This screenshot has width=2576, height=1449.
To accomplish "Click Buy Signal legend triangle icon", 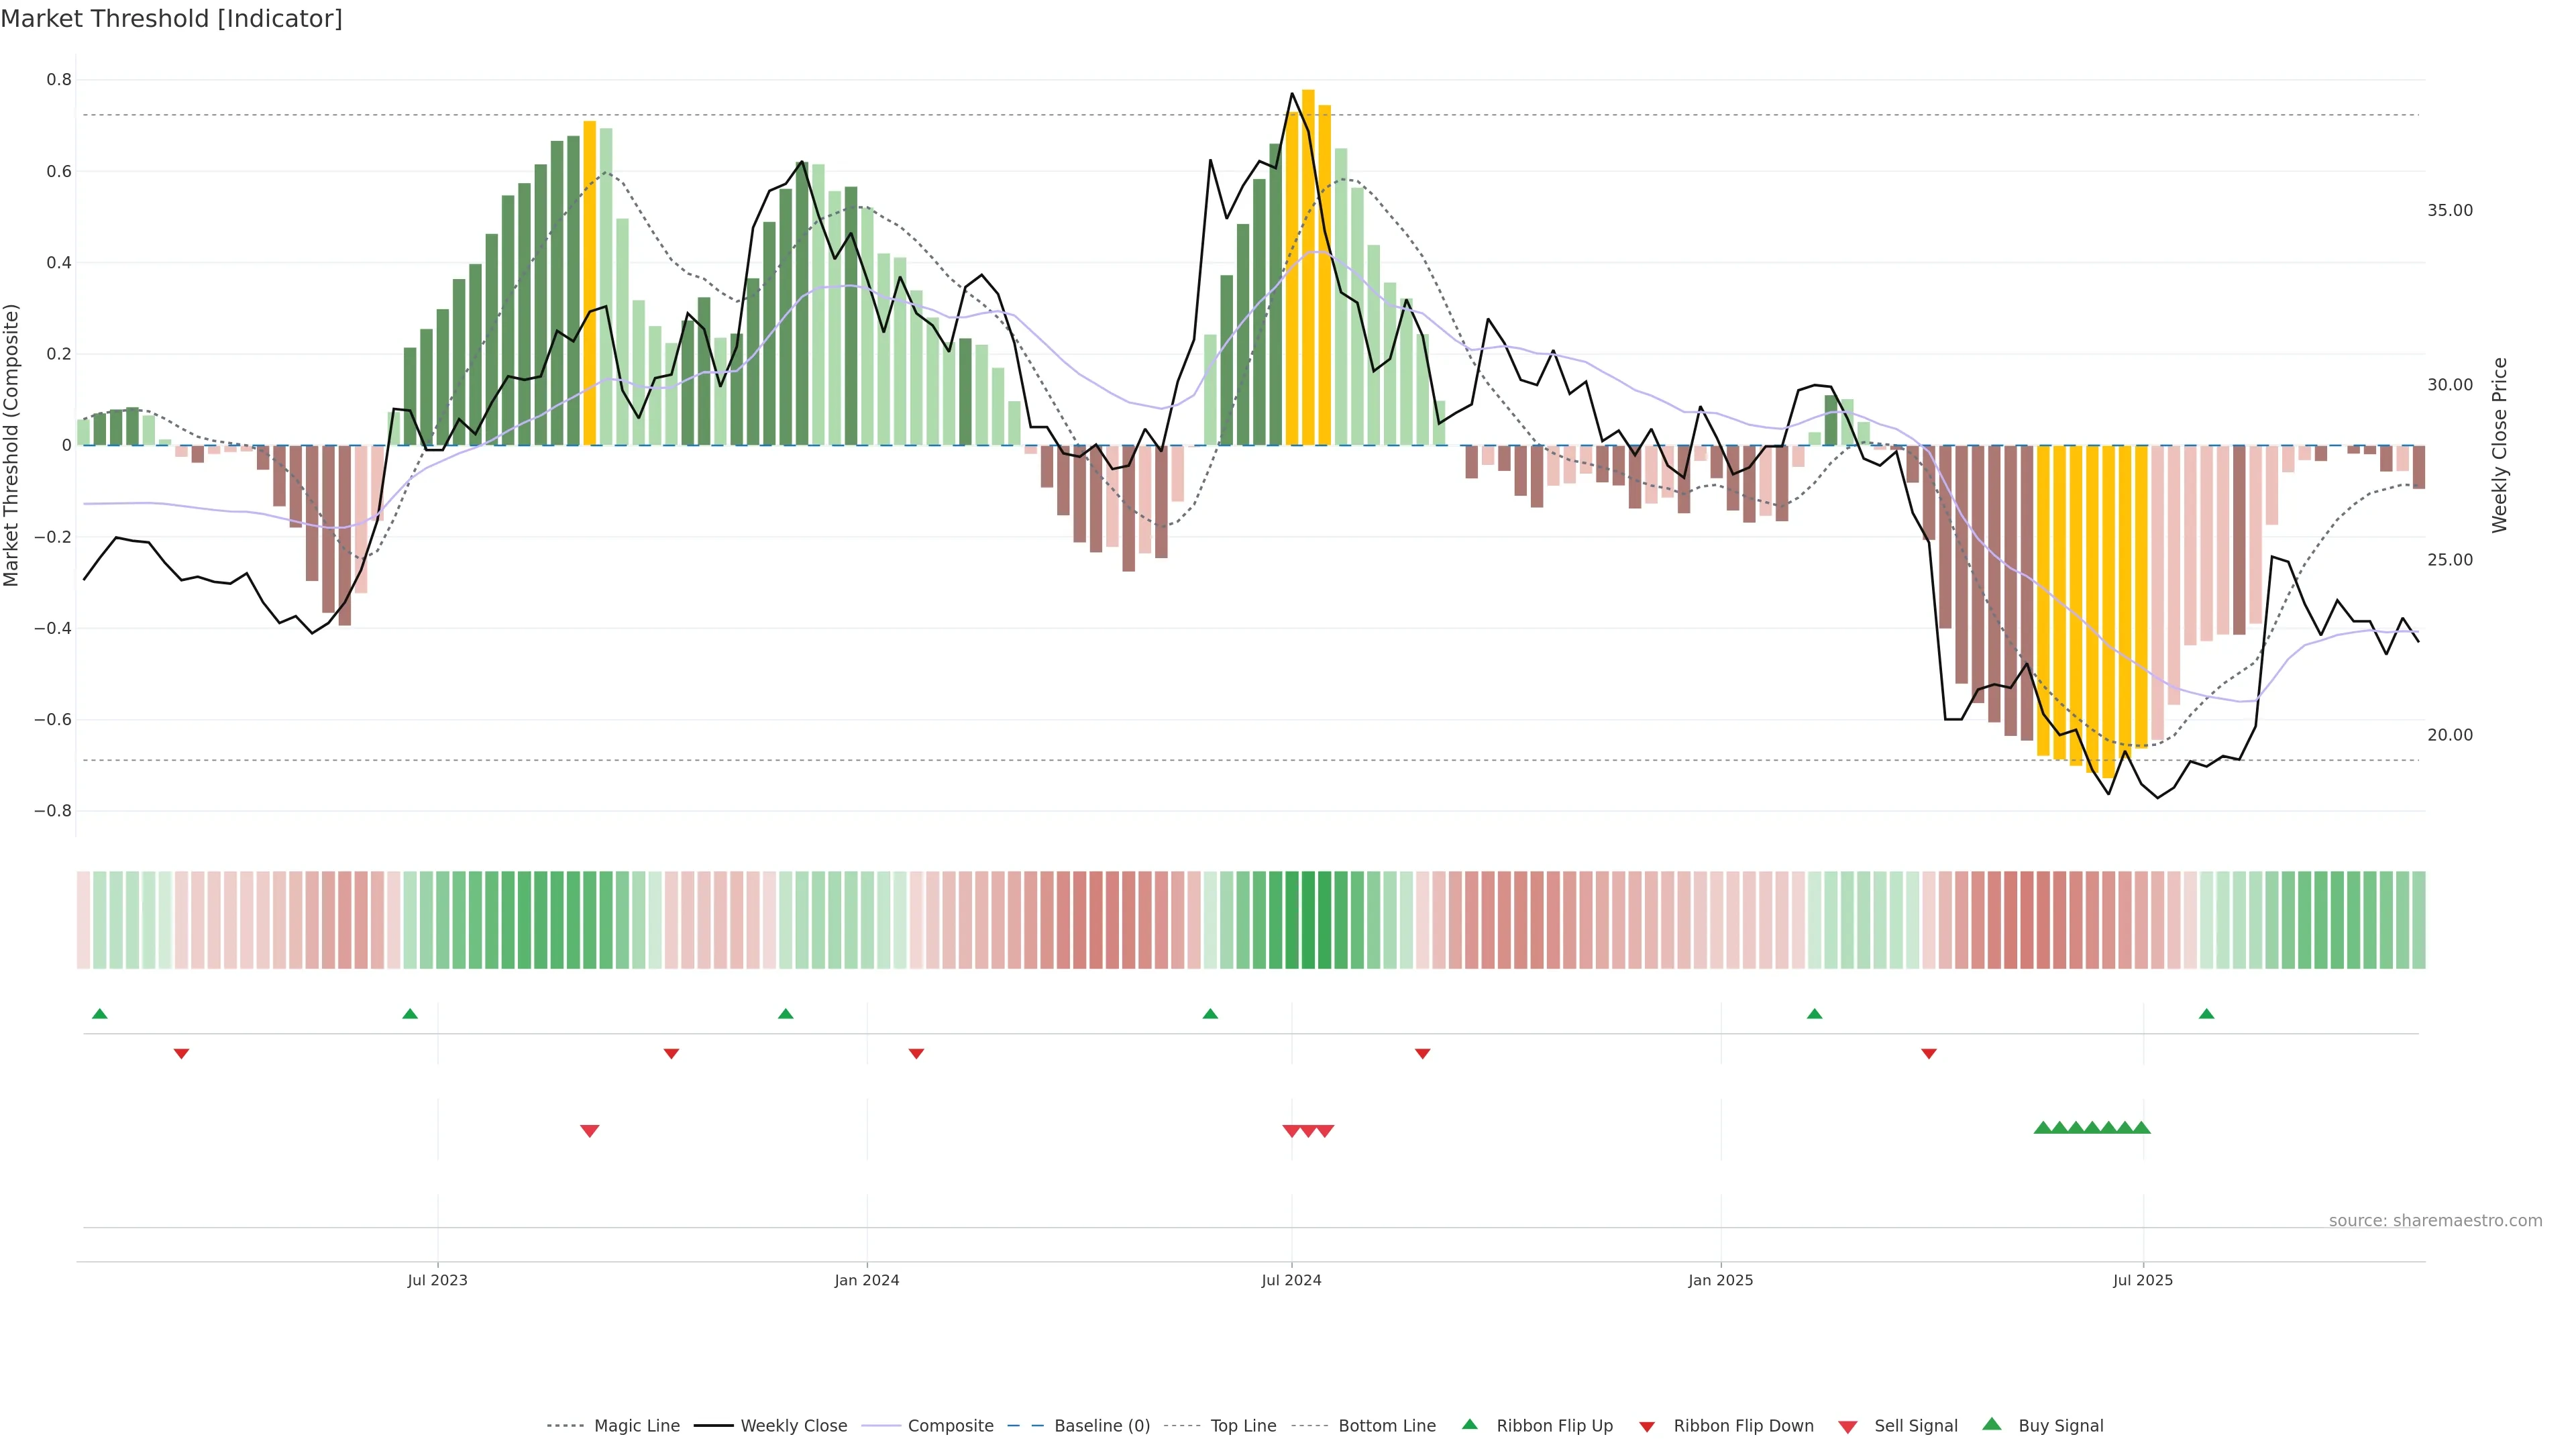I will (1992, 1424).
